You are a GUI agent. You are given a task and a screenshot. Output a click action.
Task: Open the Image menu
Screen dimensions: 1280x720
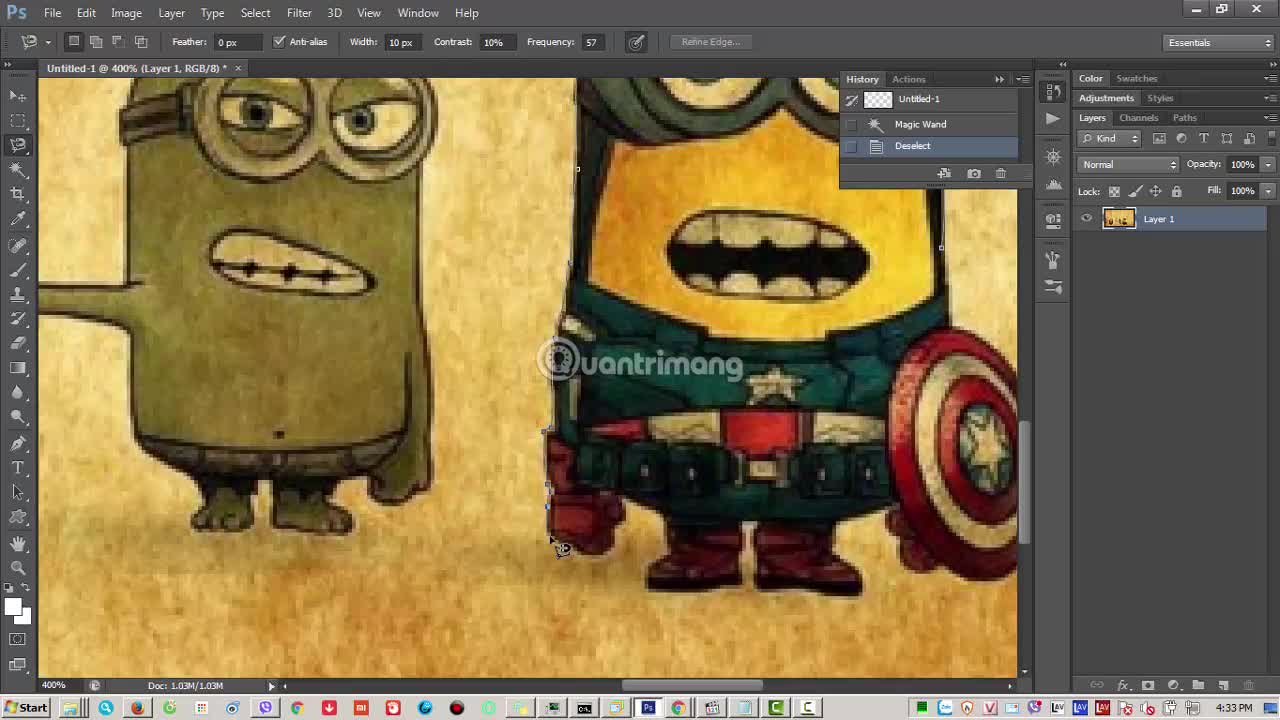[126, 13]
